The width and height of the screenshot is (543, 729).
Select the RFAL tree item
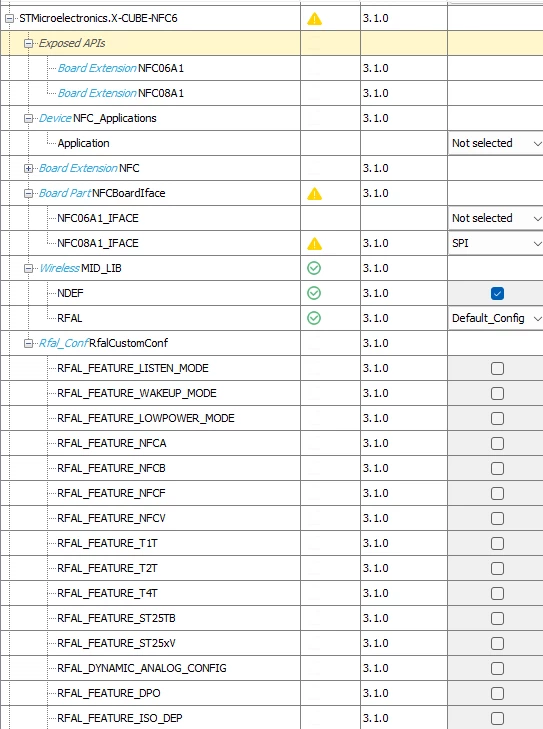tap(70, 318)
